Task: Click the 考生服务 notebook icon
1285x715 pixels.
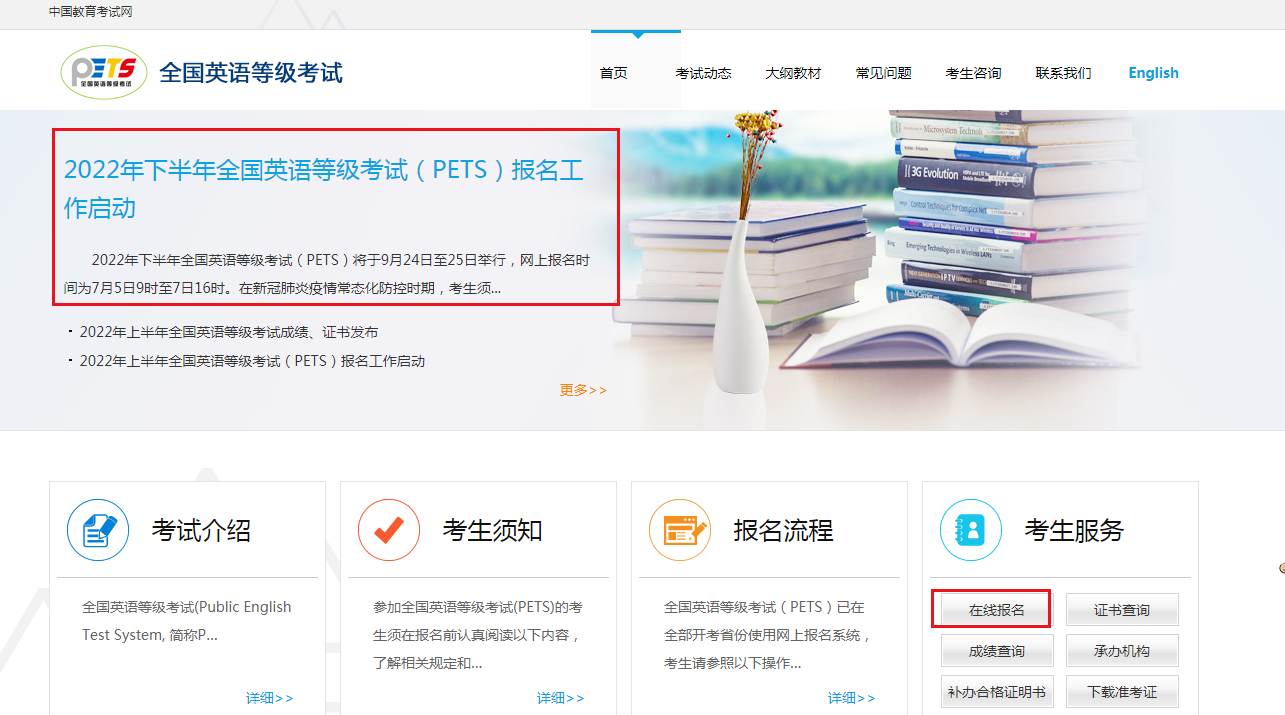Action: 971,530
